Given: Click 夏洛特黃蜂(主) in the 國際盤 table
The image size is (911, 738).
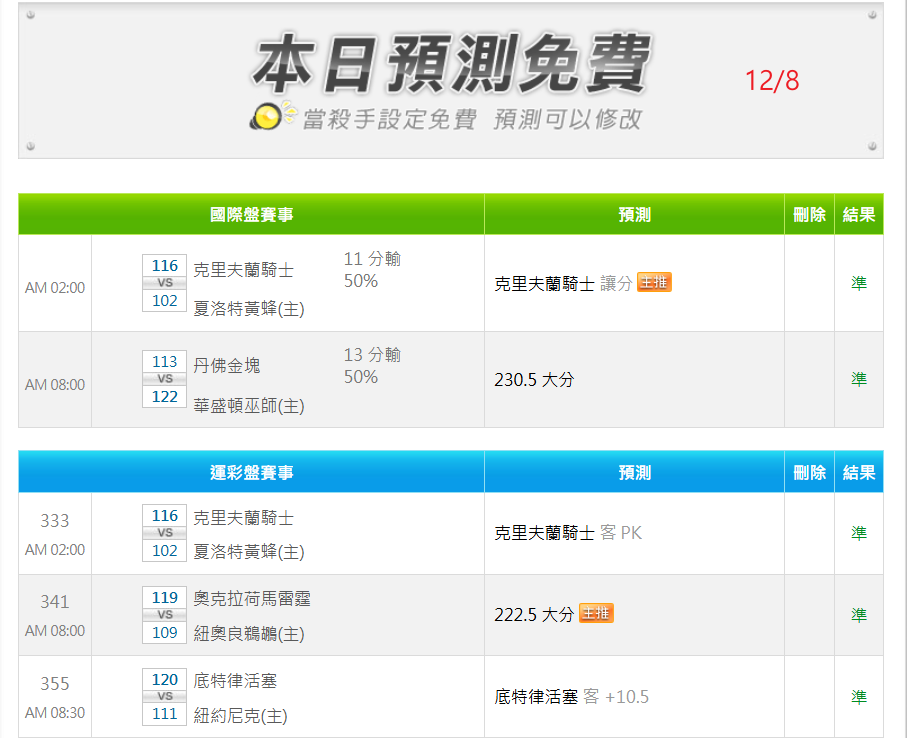Looking at the screenshot, I should pos(249,309).
